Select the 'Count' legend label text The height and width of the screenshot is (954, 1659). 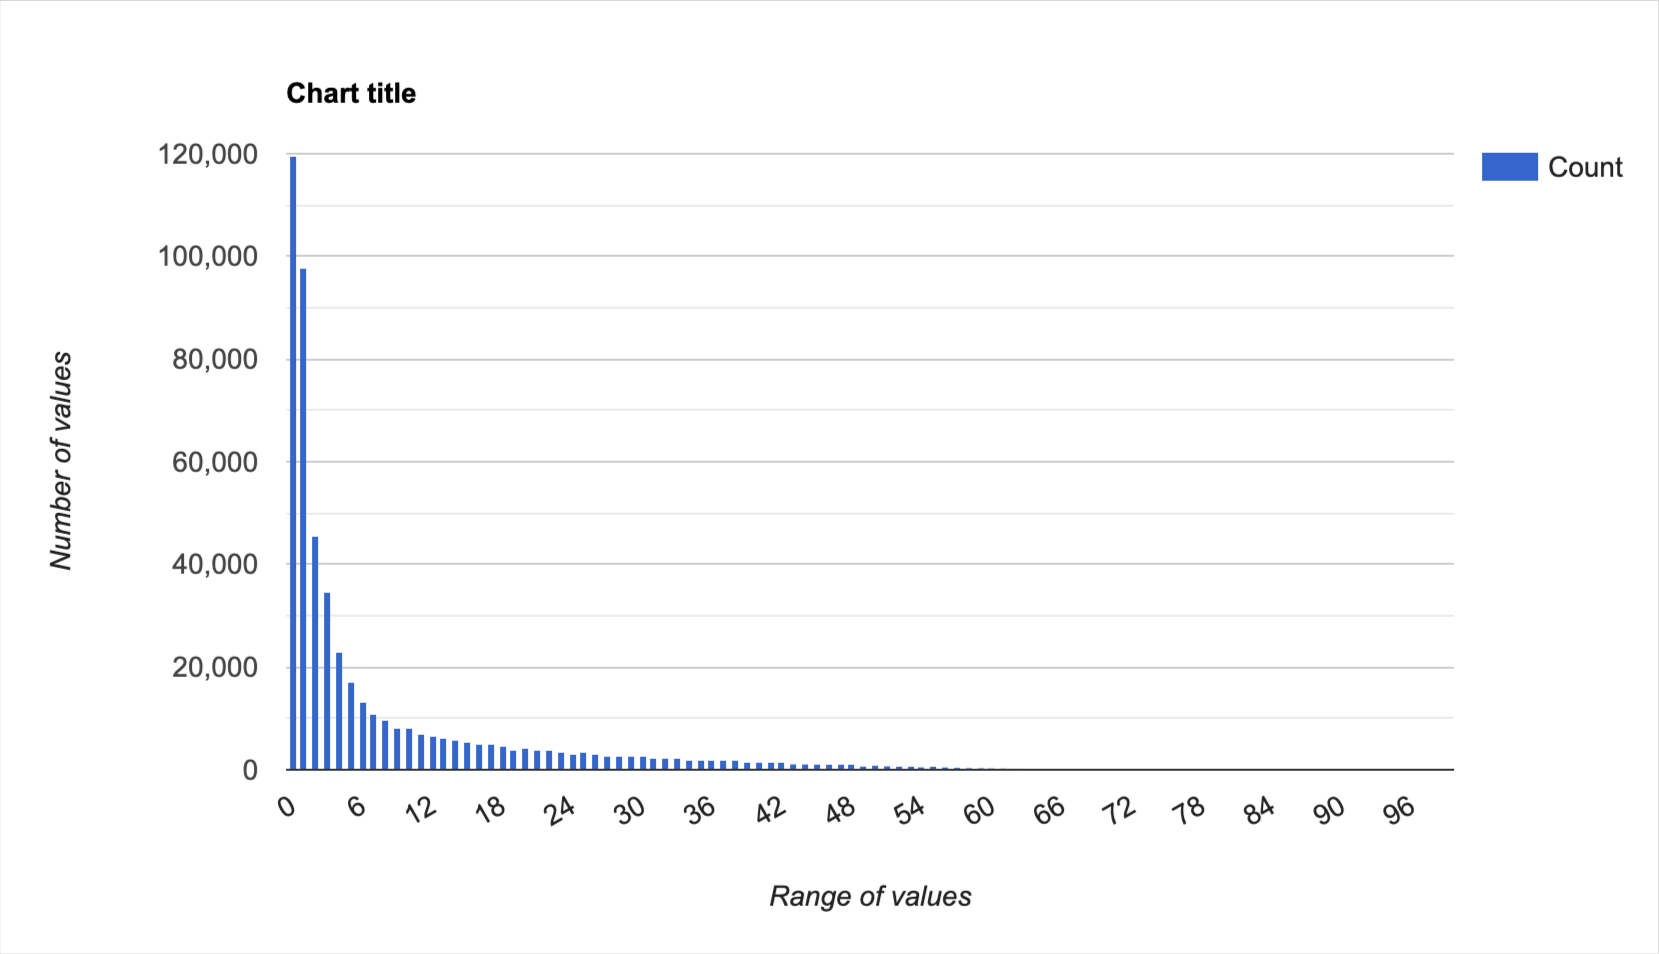pyautogui.click(x=1584, y=167)
